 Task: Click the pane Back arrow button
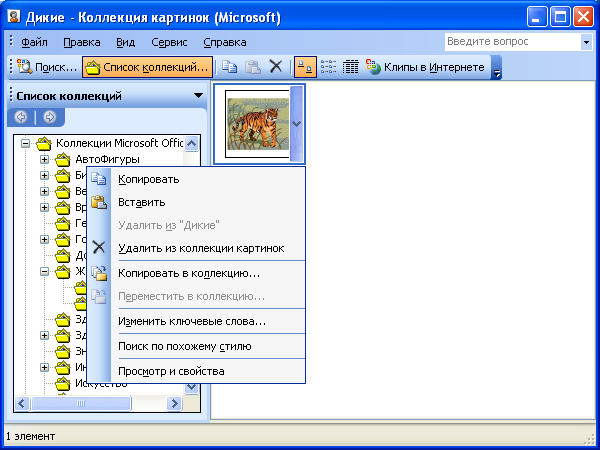click(x=21, y=117)
